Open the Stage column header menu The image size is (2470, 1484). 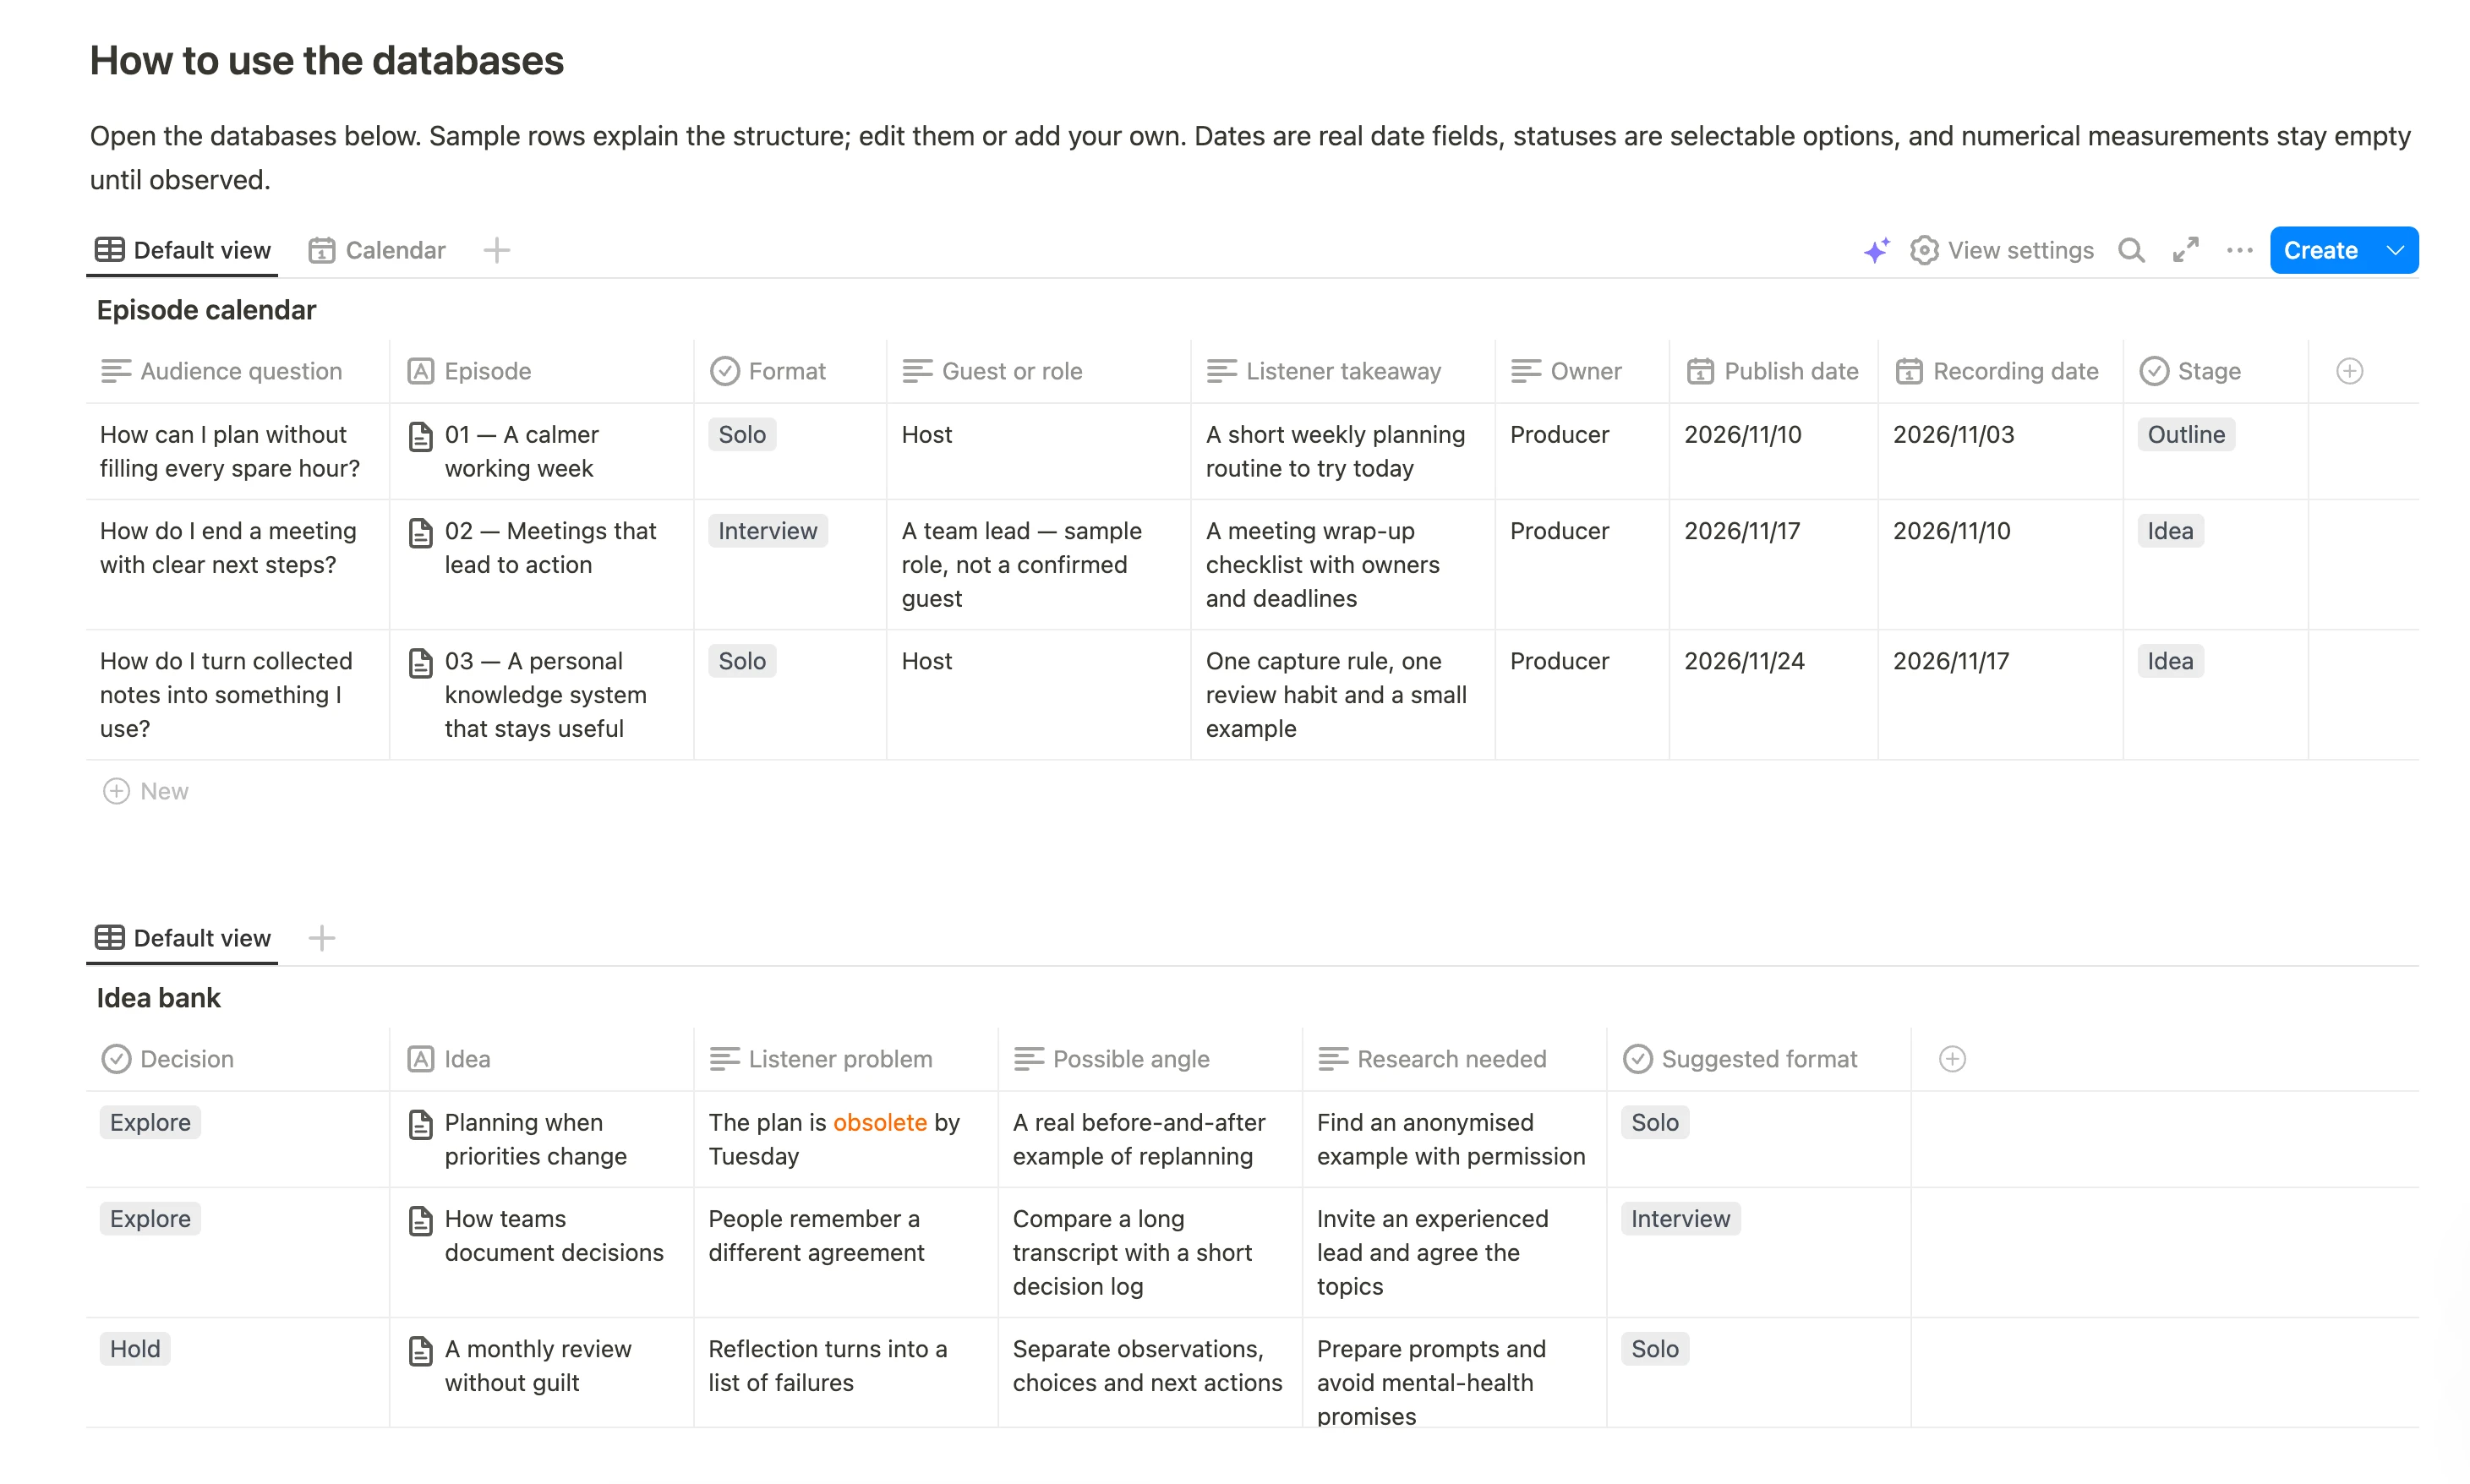pos(2215,371)
